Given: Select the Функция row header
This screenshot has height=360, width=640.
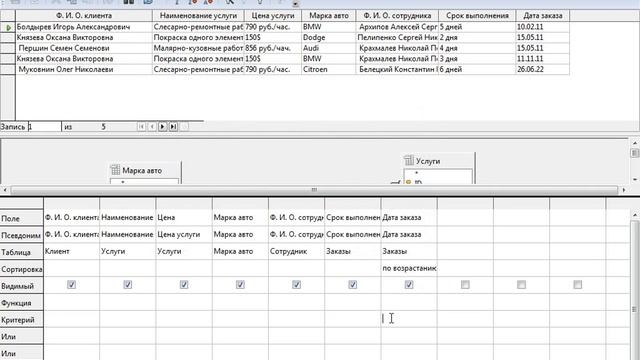Looking at the screenshot, I should (22, 303).
